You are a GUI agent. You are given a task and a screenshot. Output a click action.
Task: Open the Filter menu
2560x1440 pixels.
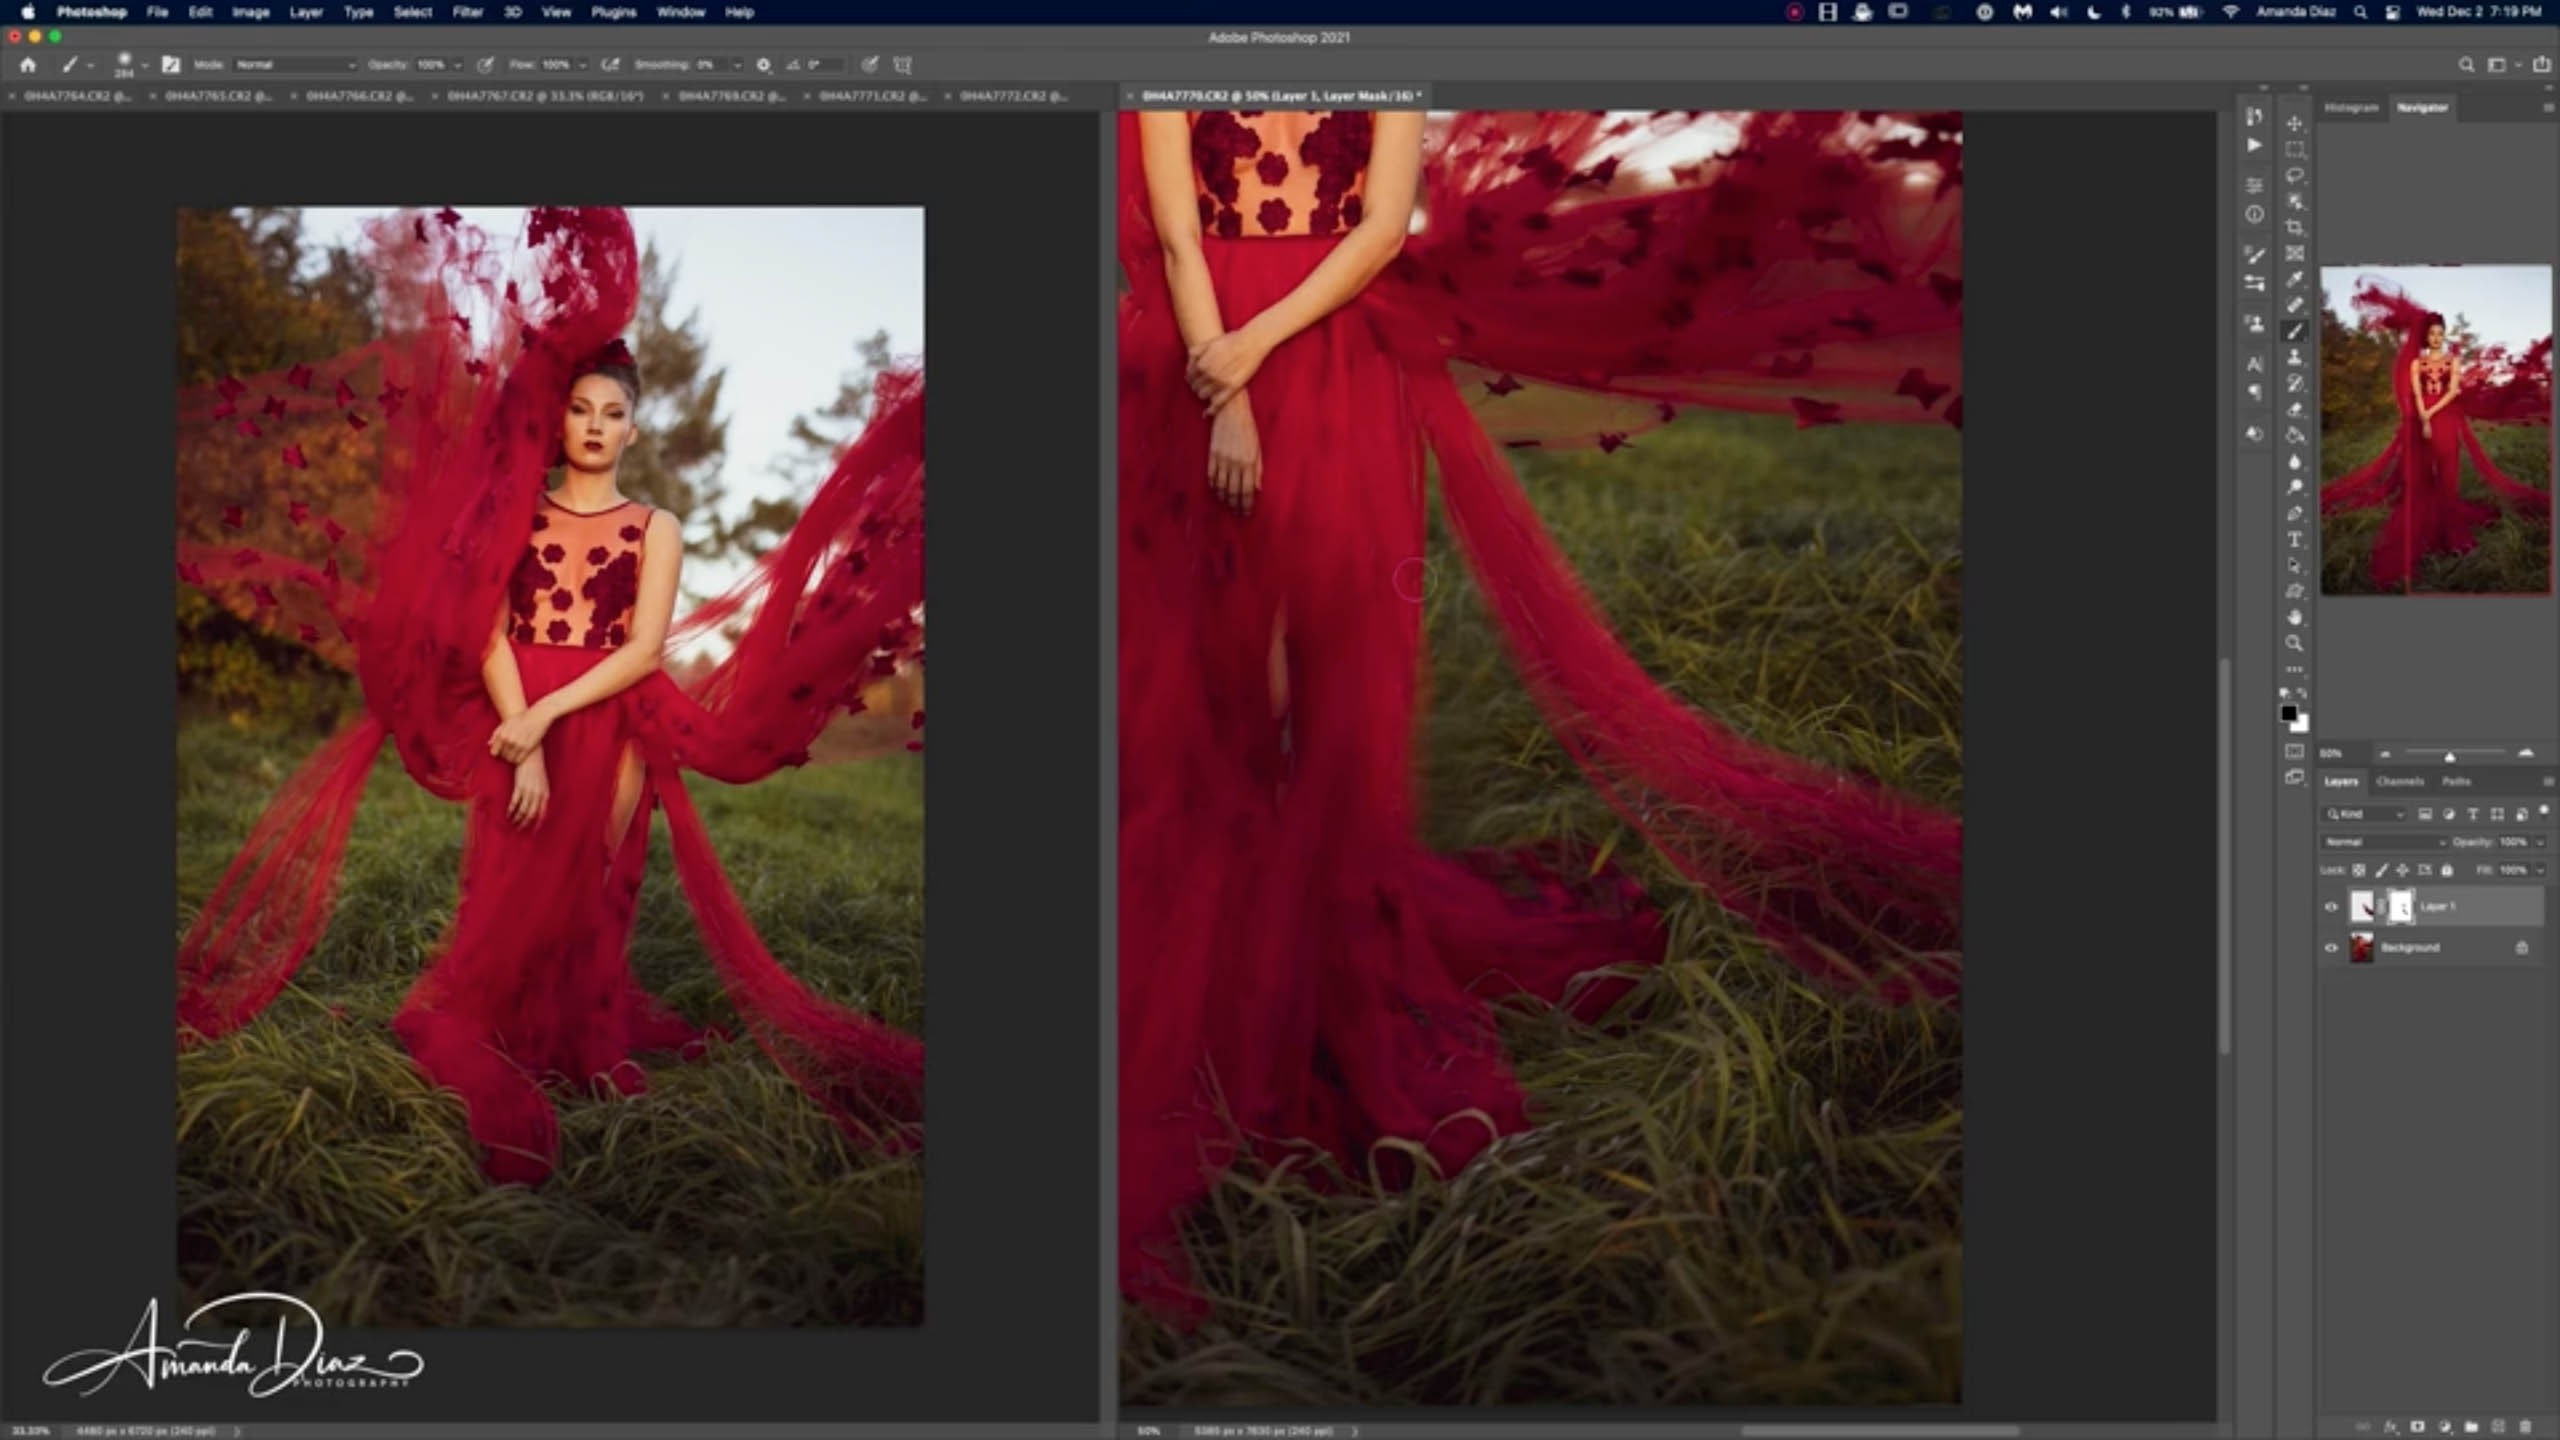tap(467, 12)
